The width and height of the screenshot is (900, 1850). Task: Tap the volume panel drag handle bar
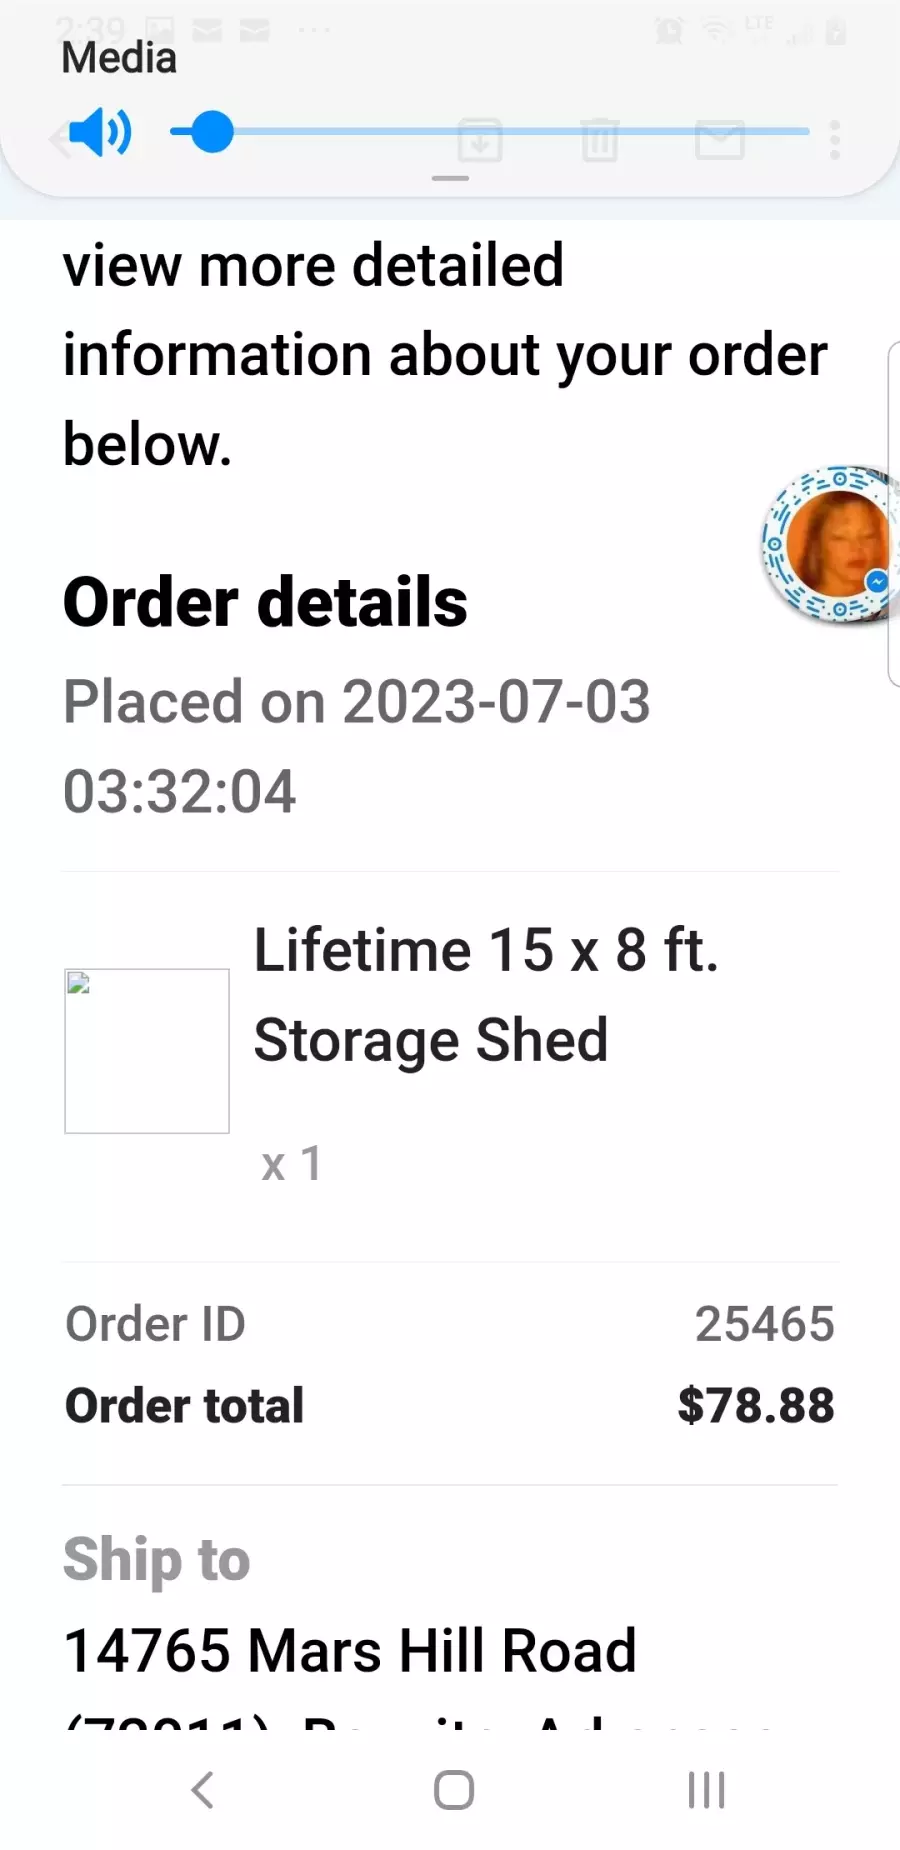pyautogui.click(x=450, y=179)
